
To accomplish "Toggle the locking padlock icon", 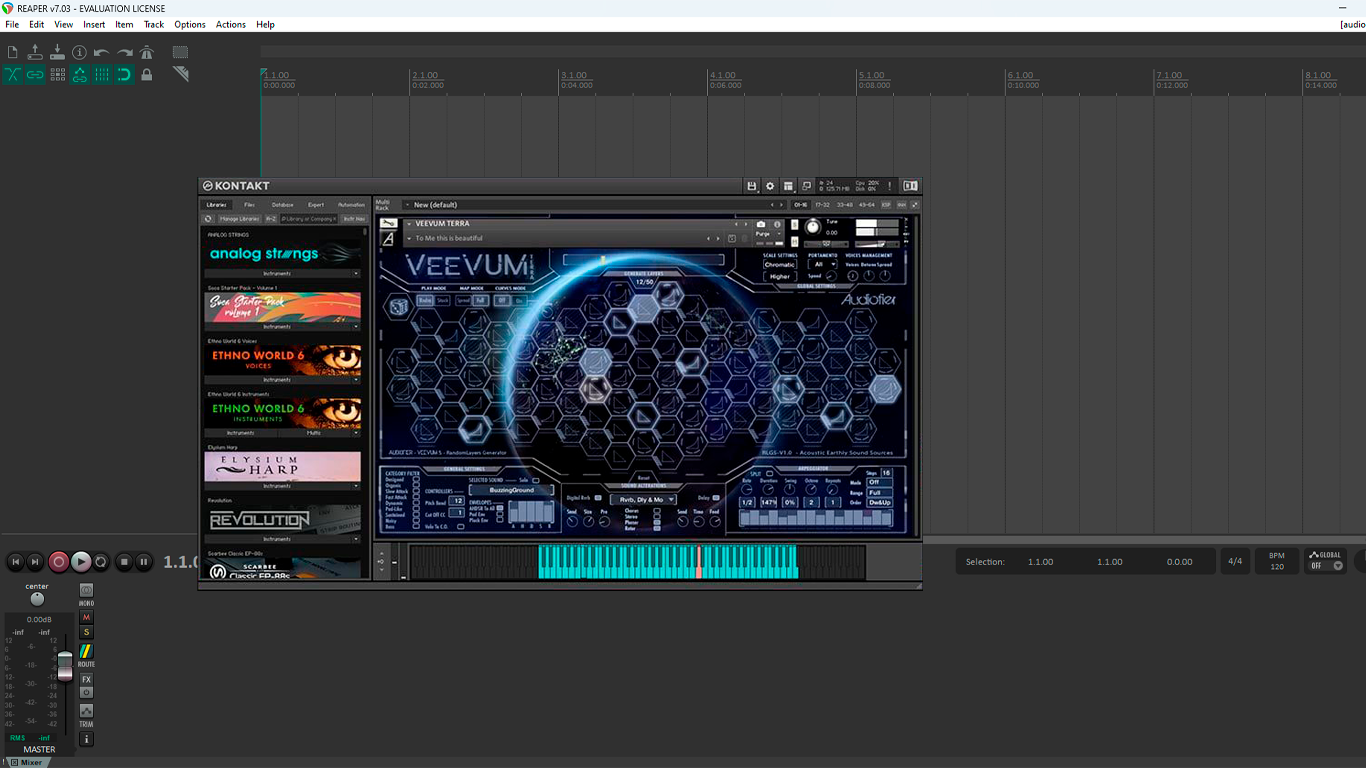I will [147, 74].
